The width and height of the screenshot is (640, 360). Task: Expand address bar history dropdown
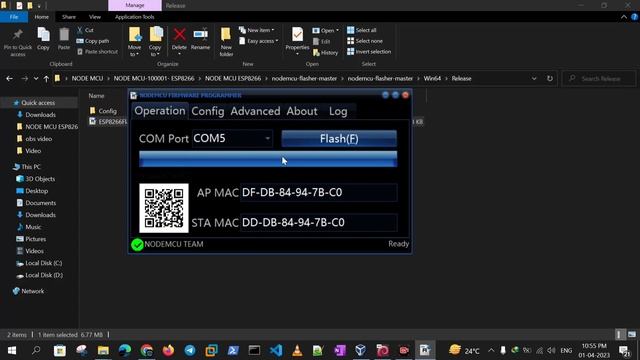click(534, 78)
